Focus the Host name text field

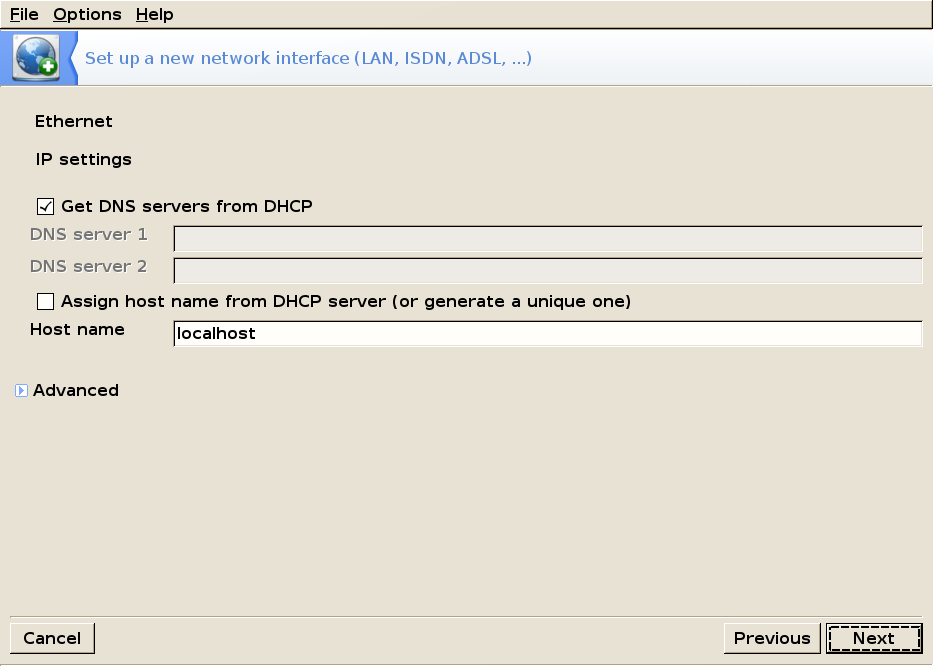pyautogui.click(x=548, y=333)
